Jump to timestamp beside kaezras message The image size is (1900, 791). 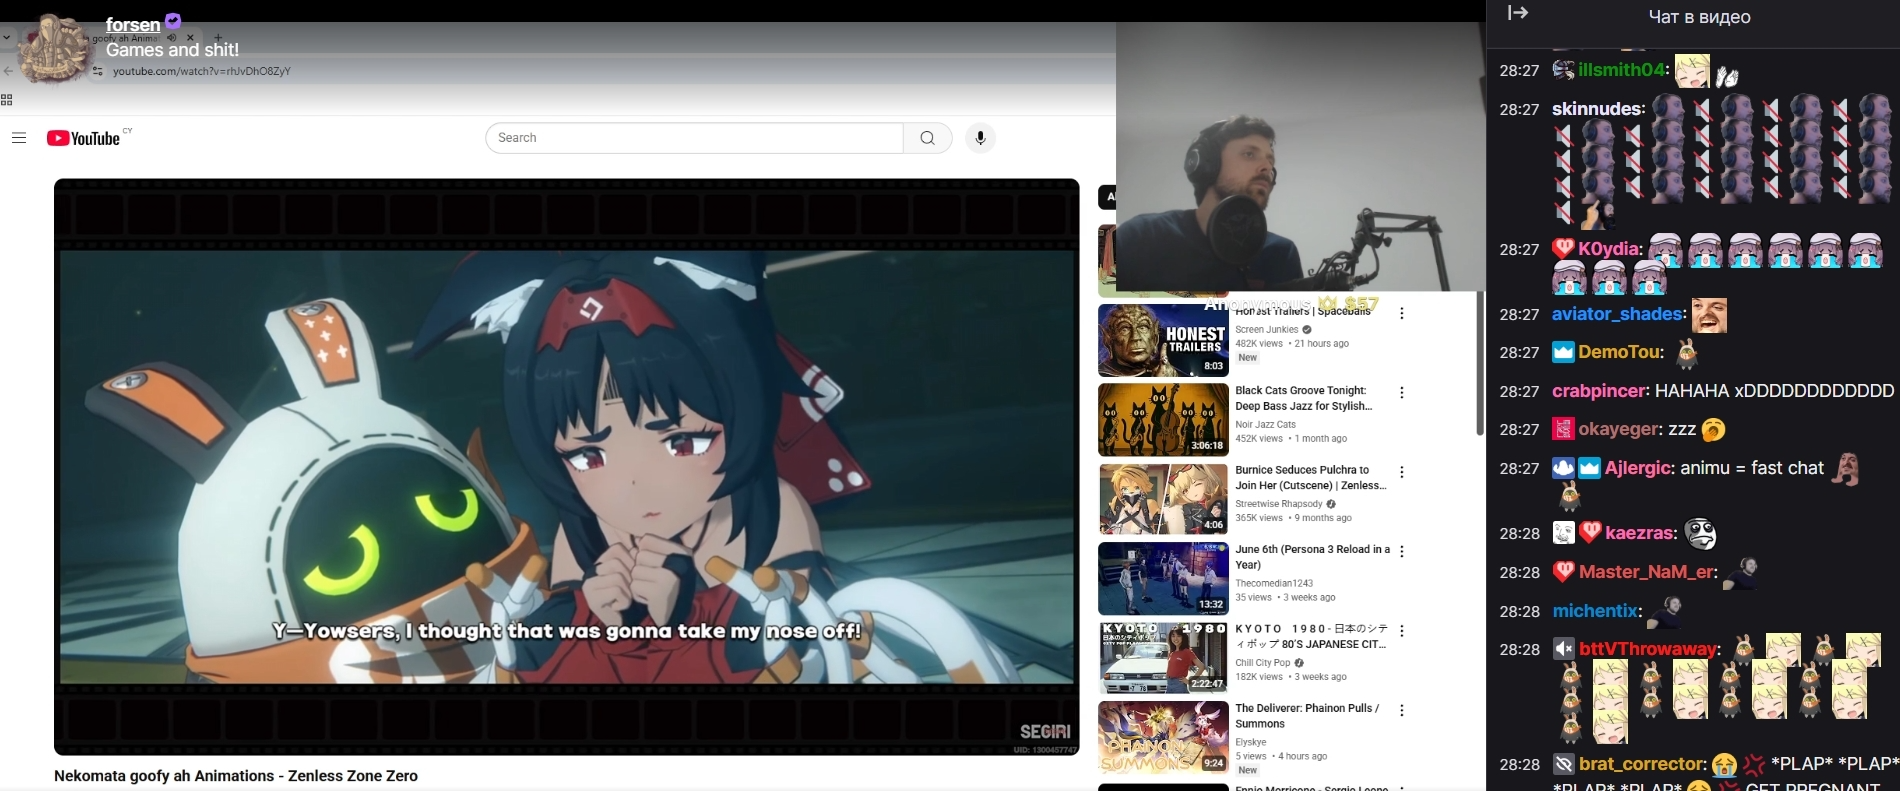pos(1519,534)
